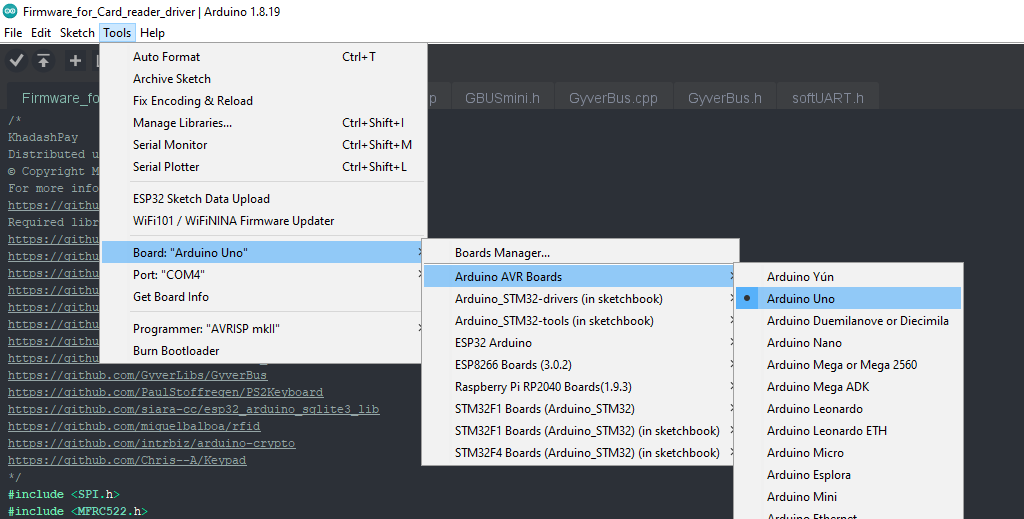
Task: Choose Archive Sketch menu entry
Action: pos(264,79)
